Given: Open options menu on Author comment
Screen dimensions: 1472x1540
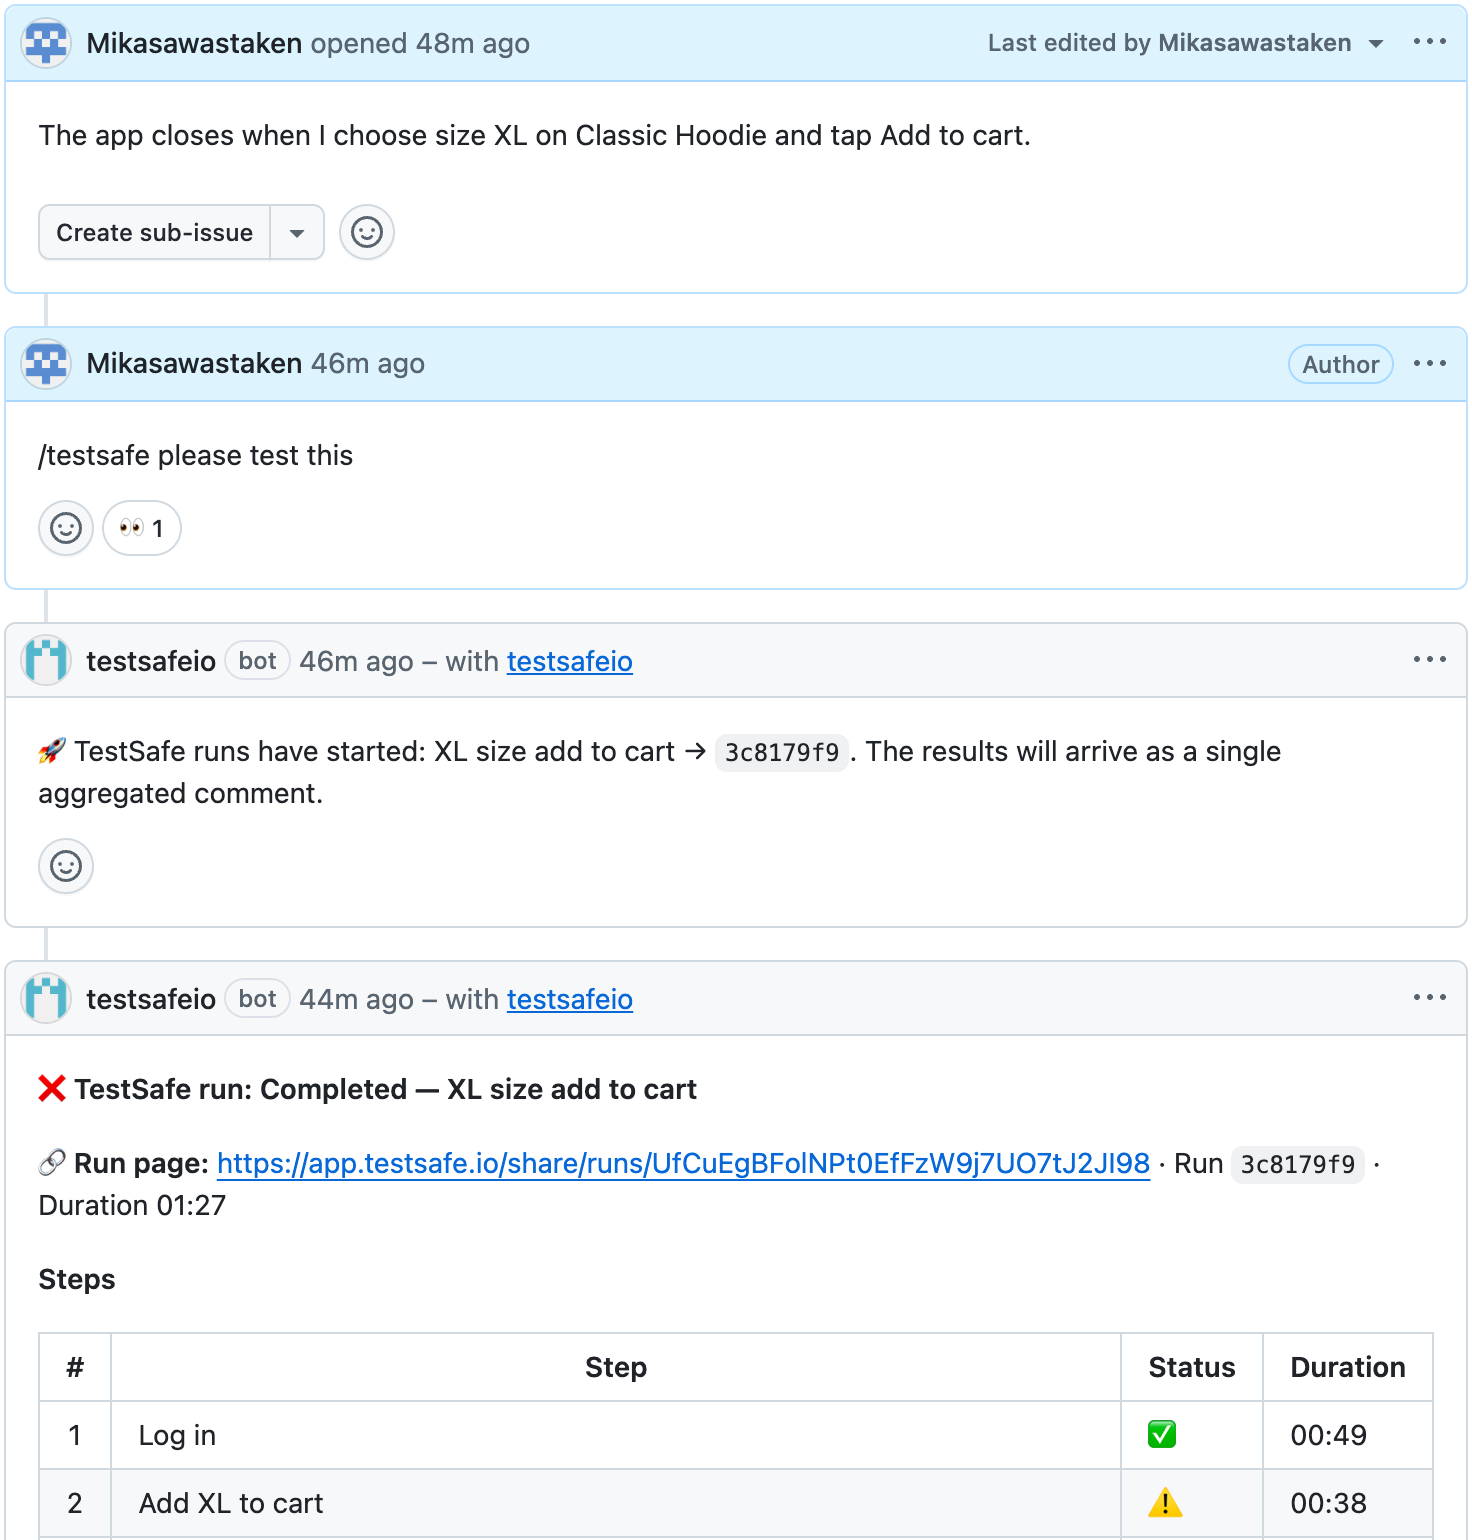Looking at the screenshot, I should tap(1430, 364).
